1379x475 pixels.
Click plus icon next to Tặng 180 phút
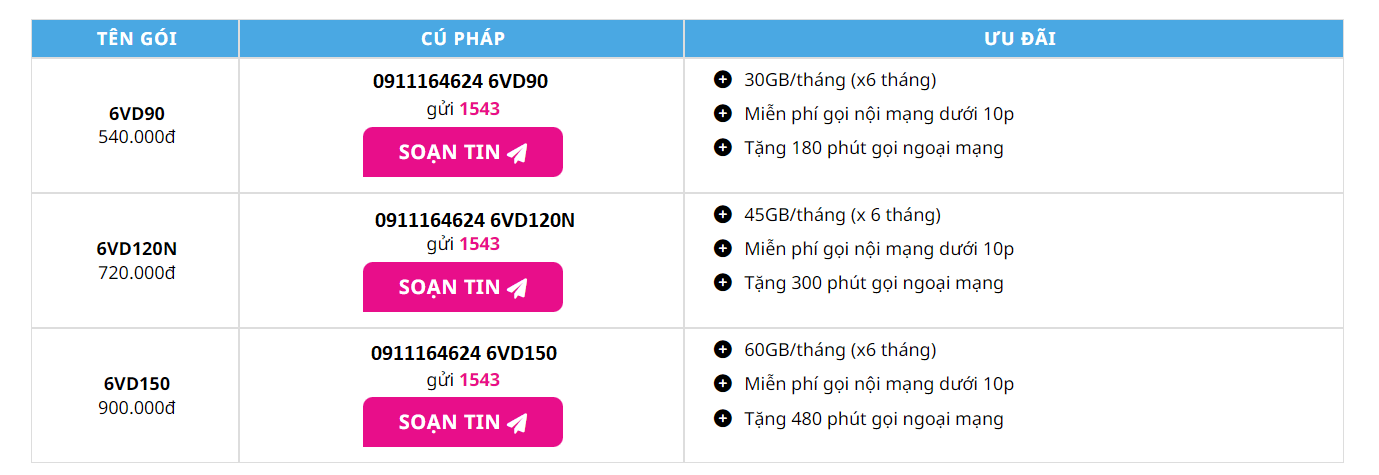723,148
